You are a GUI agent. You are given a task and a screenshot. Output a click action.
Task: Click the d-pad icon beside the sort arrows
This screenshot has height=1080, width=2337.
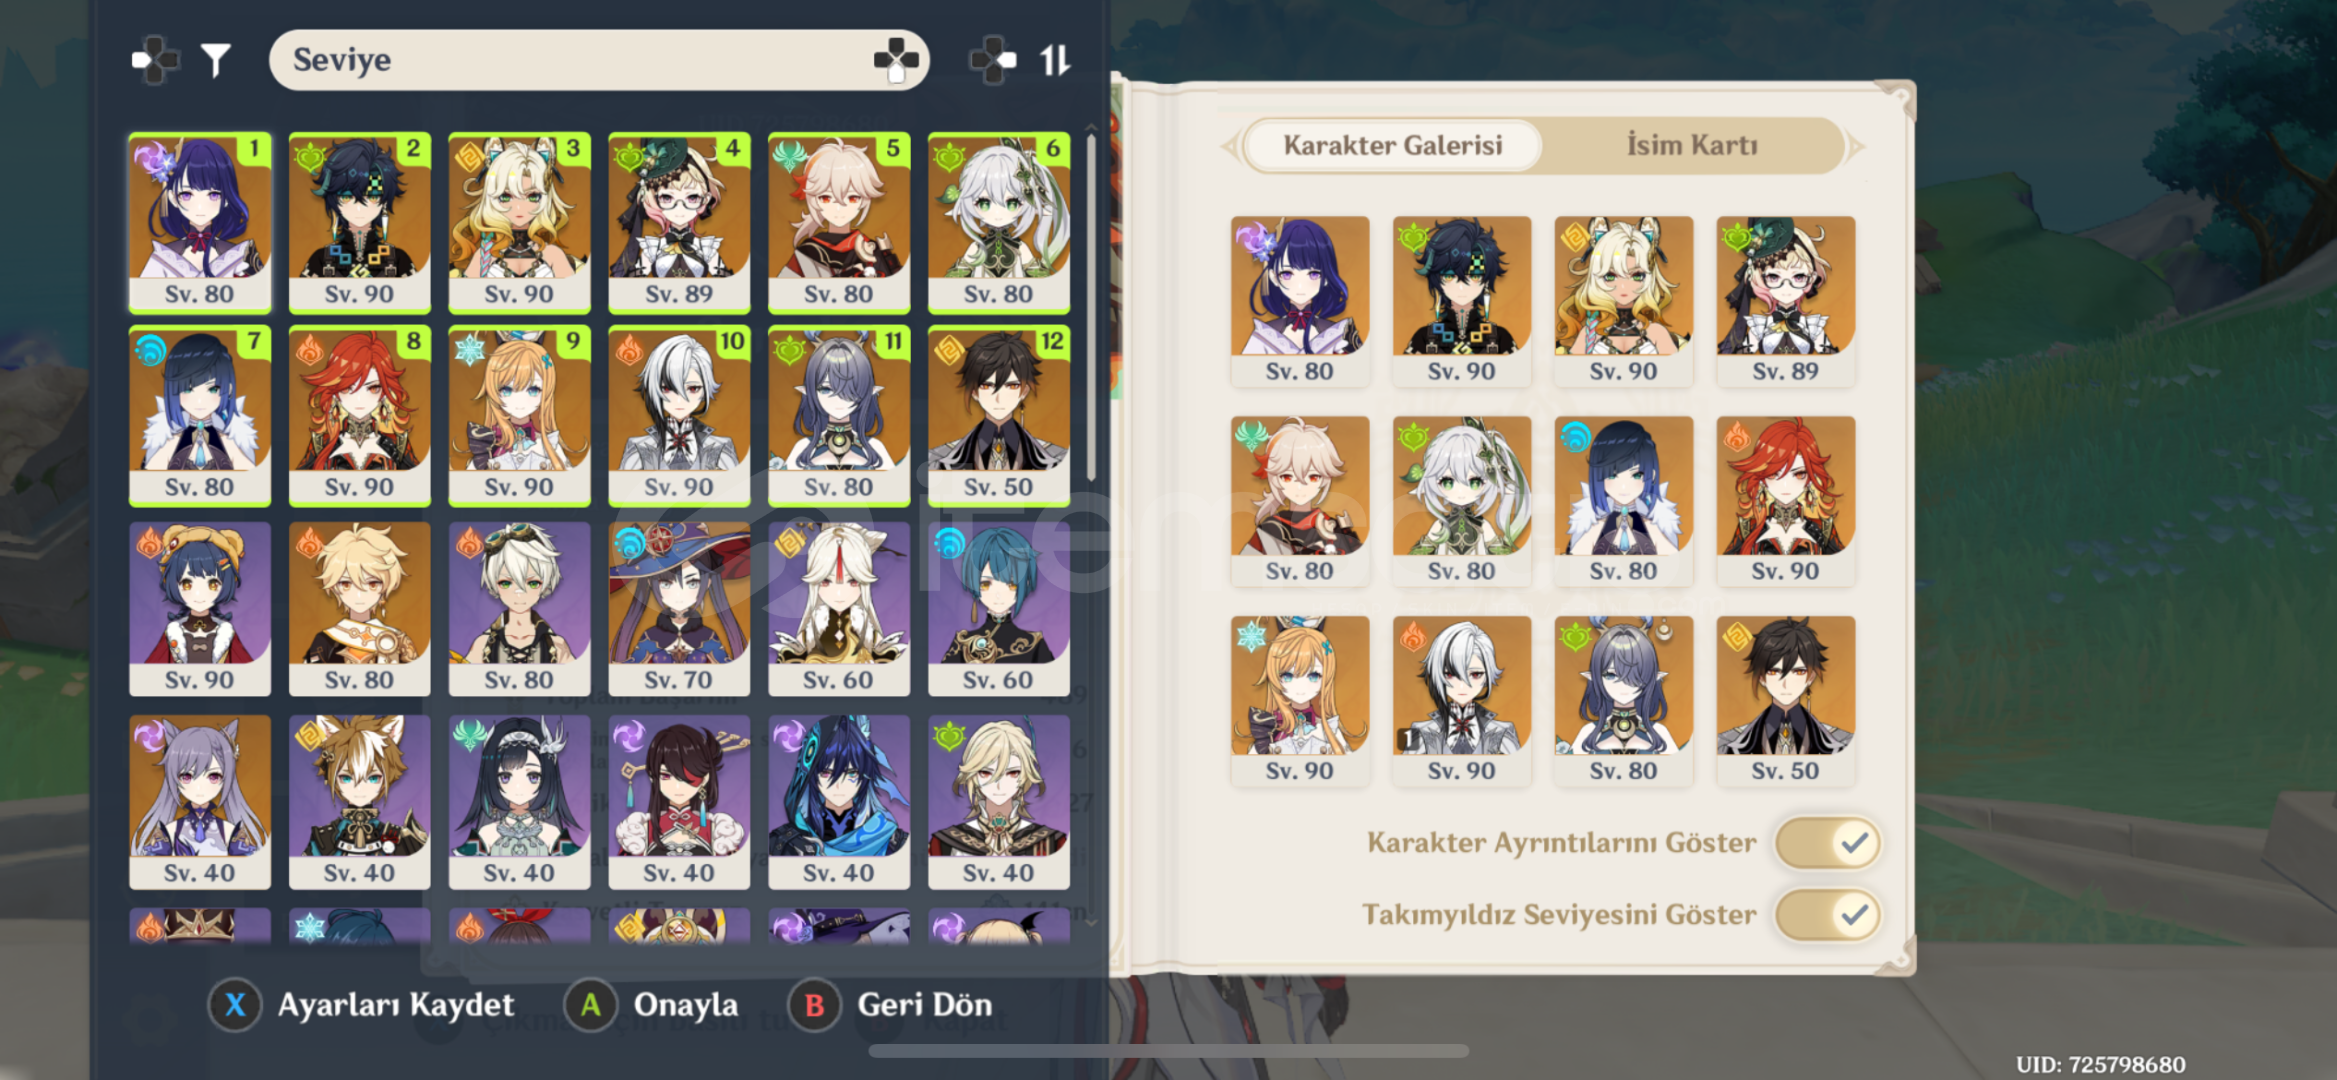[x=993, y=60]
